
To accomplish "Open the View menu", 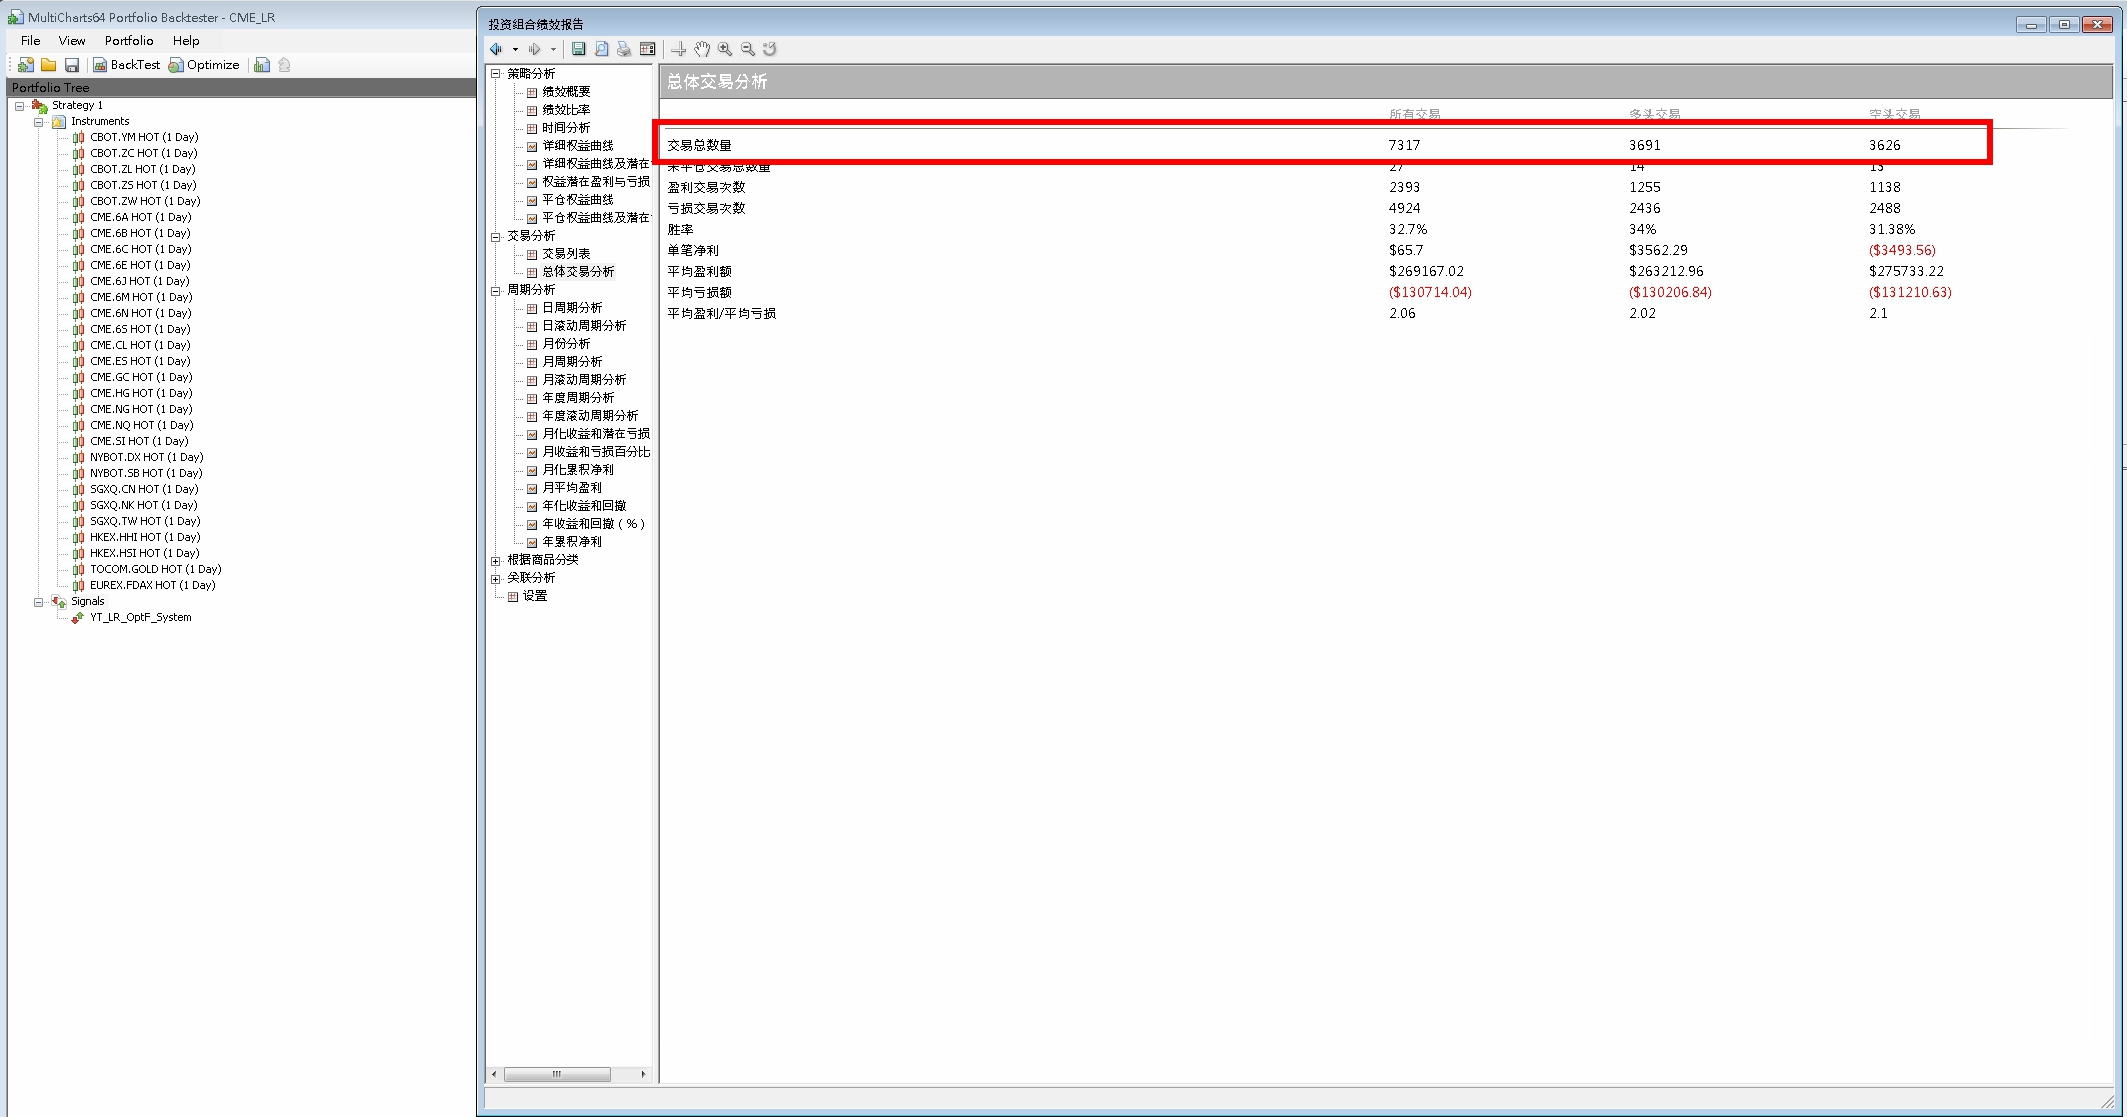I will (x=72, y=41).
